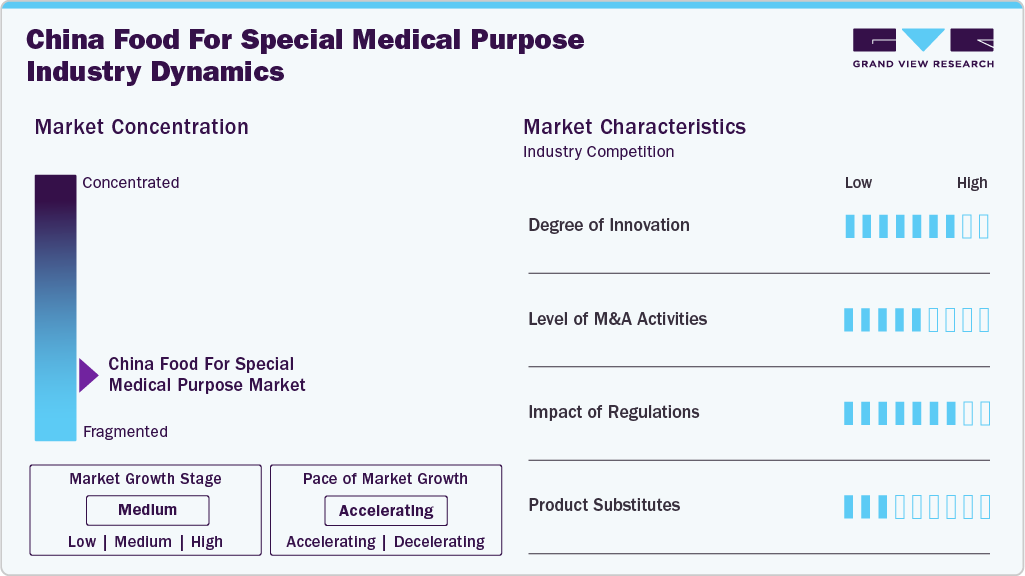This screenshot has width=1025, height=576.
Task: Click the China Food For Special Medical Purpose Market label
Action: click(x=207, y=374)
